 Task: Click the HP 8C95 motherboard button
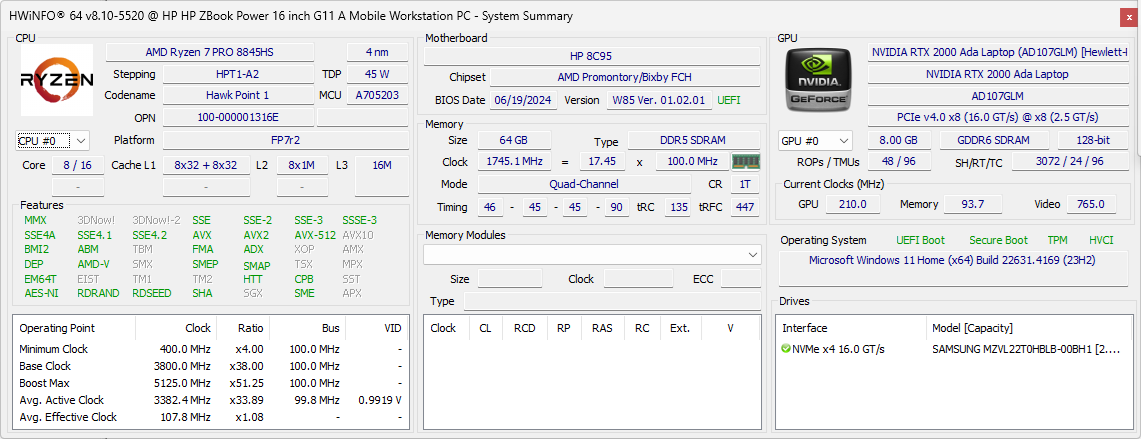pos(590,56)
